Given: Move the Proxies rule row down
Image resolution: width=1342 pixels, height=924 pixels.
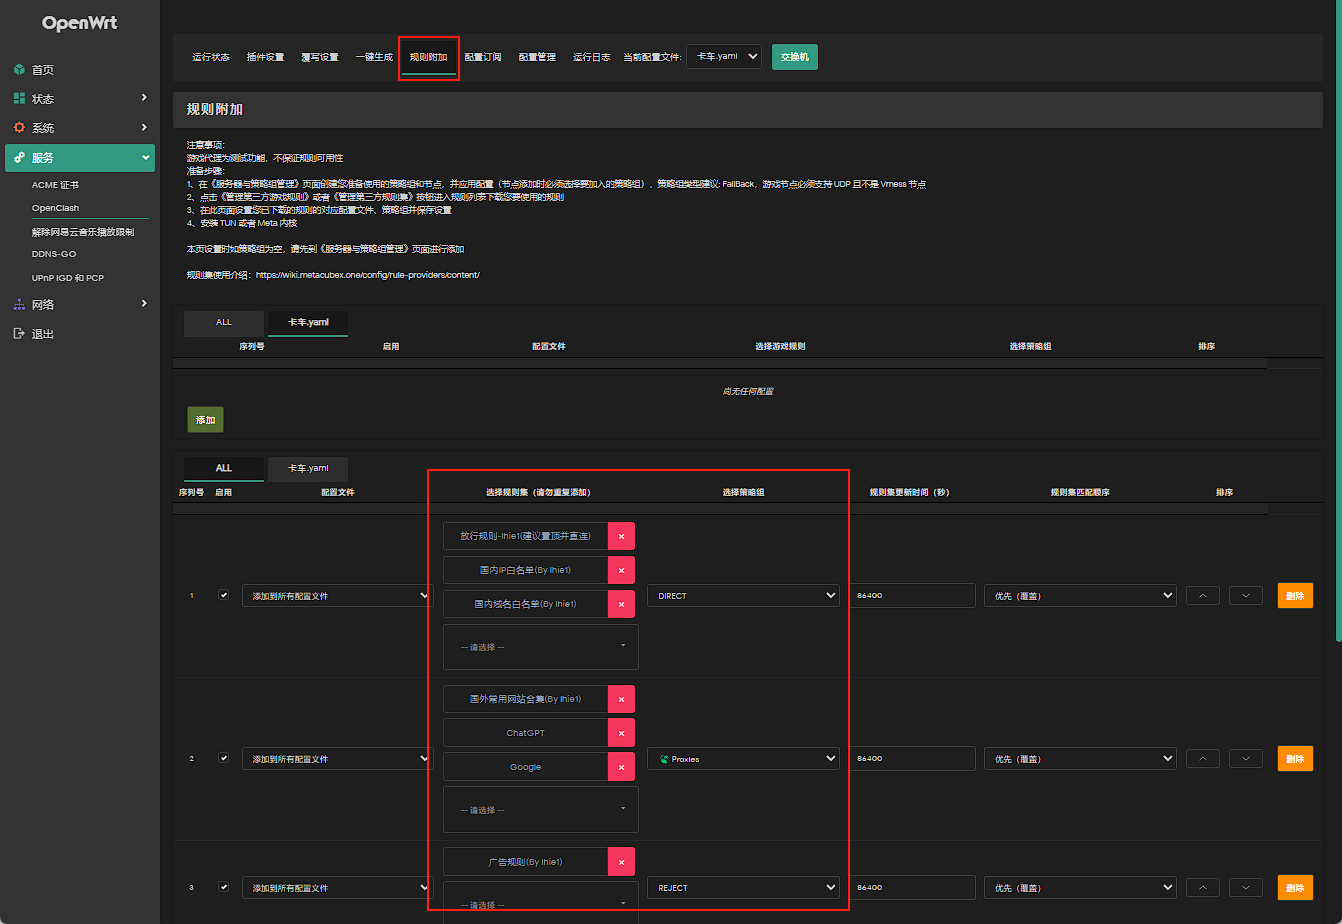Looking at the screenshot, I should click(x=1245, y=759).
